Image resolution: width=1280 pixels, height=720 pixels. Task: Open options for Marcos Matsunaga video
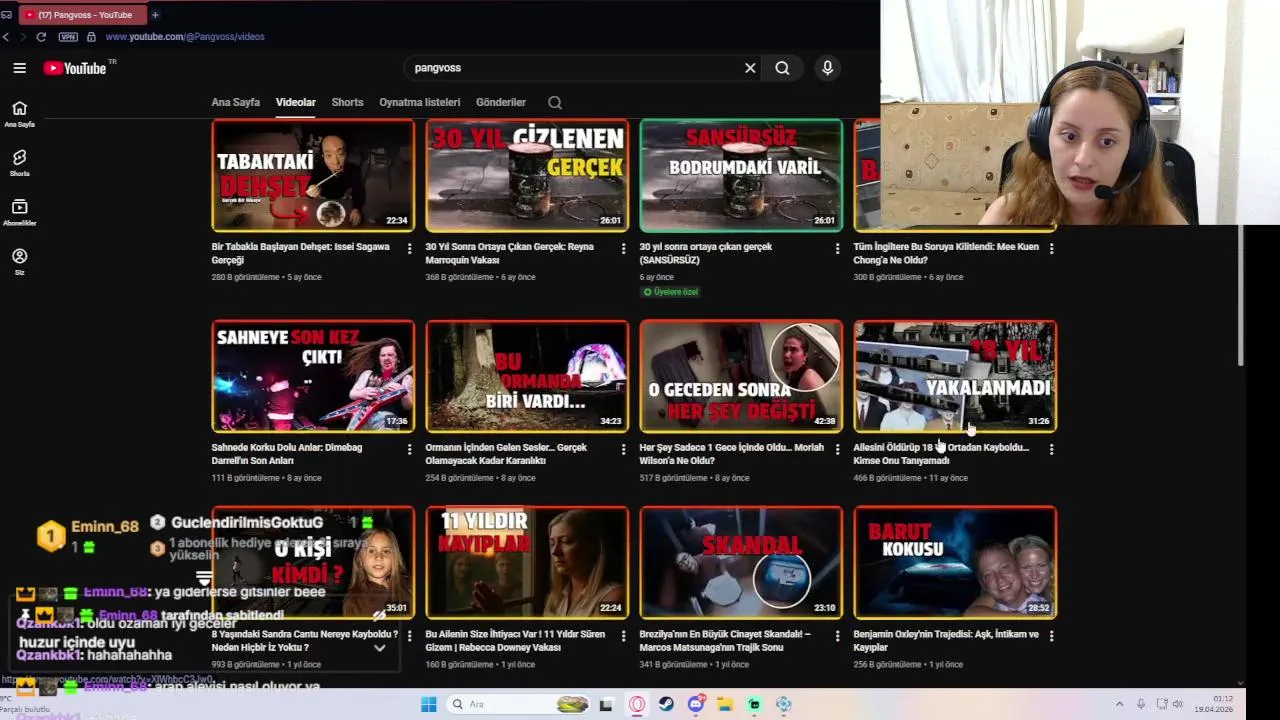[x=837, y=636]
